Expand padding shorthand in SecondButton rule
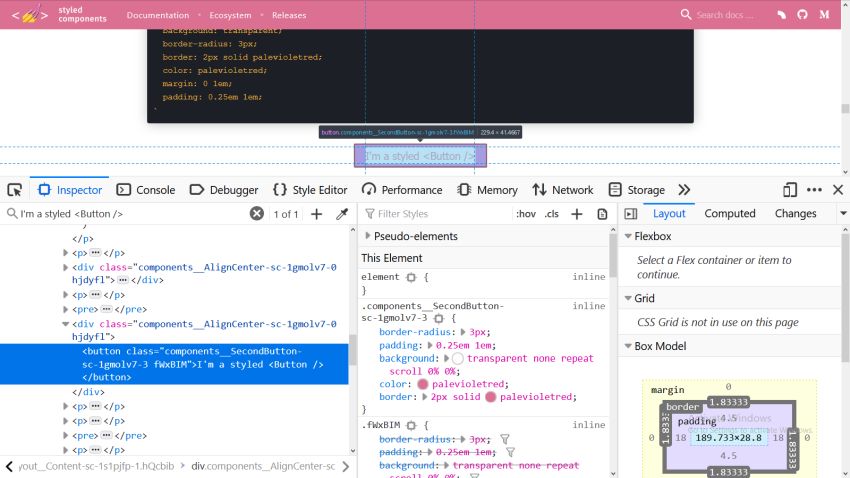This screenshot has height=478, width=850. click(429, 345)
